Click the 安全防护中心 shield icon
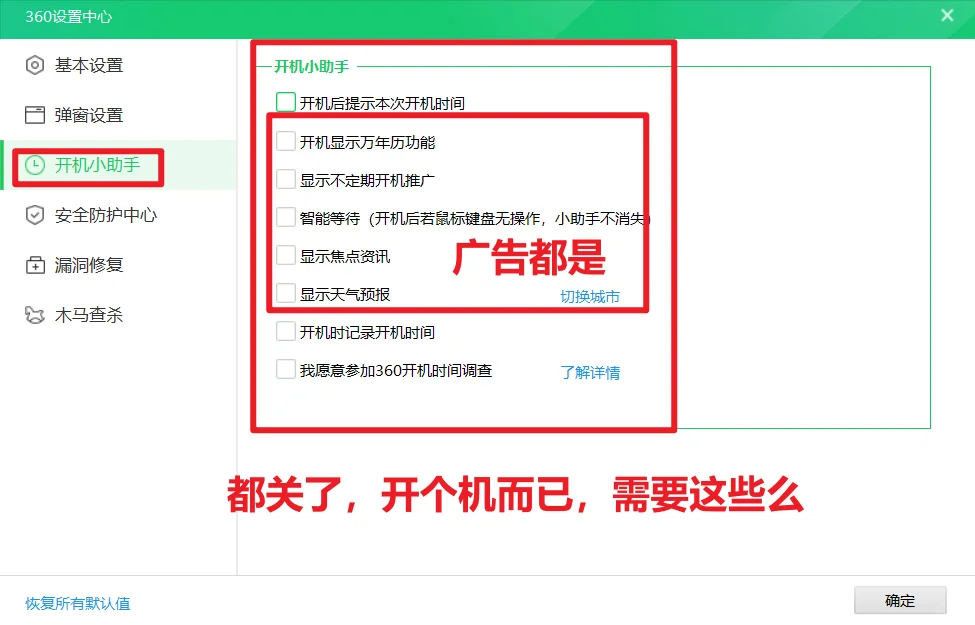975x625 pixels. (x=35, y=215)
